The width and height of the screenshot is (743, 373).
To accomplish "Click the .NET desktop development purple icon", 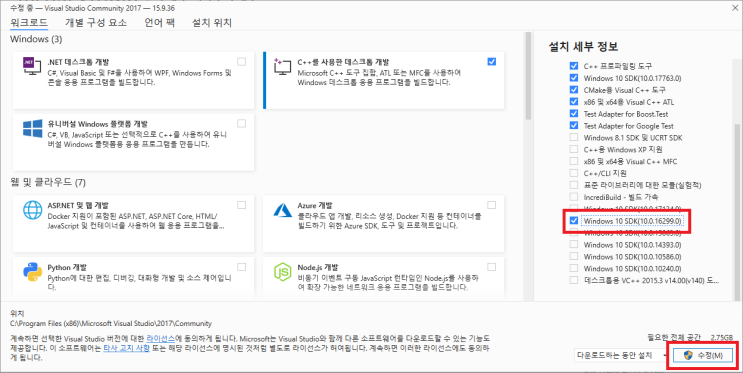I will click(33, 66).
